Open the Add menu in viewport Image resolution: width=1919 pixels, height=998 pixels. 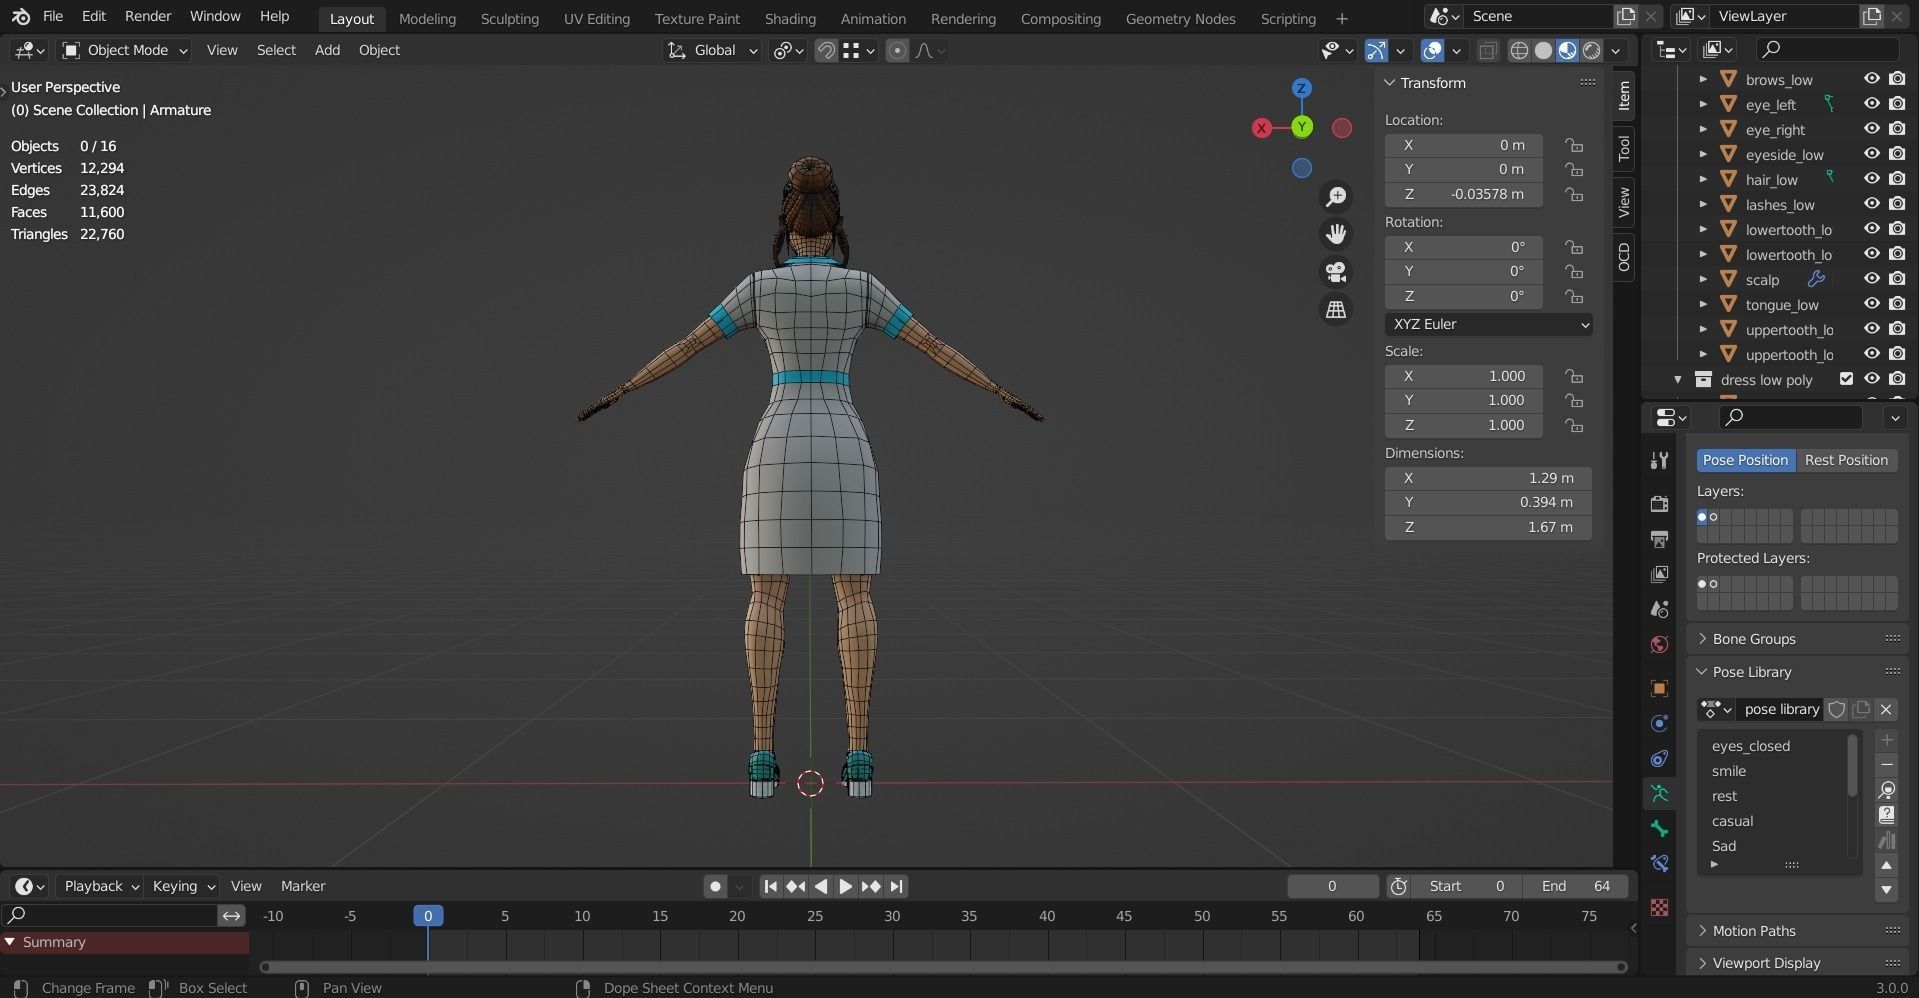(327, 50)
